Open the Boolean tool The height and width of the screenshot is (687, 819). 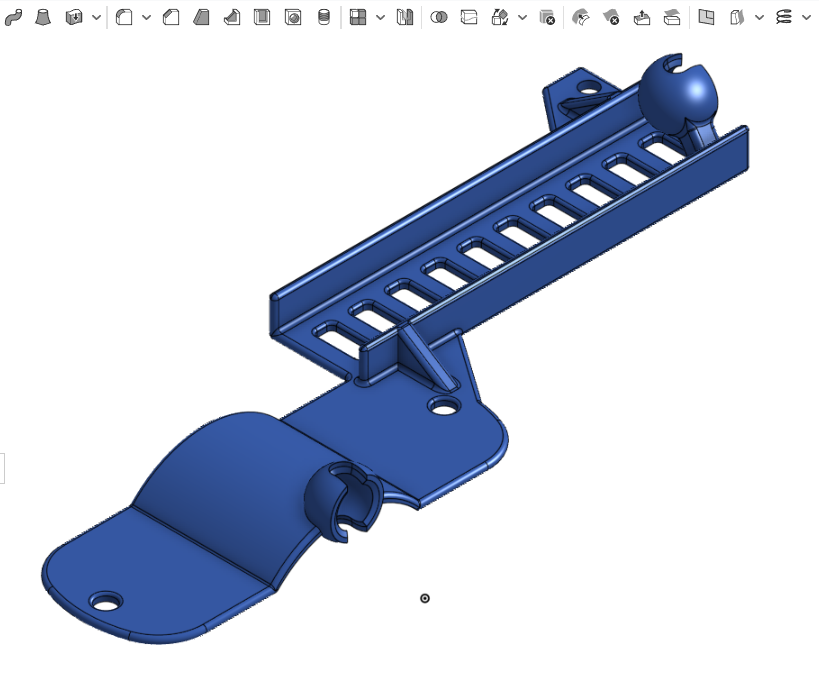(439, 17)
